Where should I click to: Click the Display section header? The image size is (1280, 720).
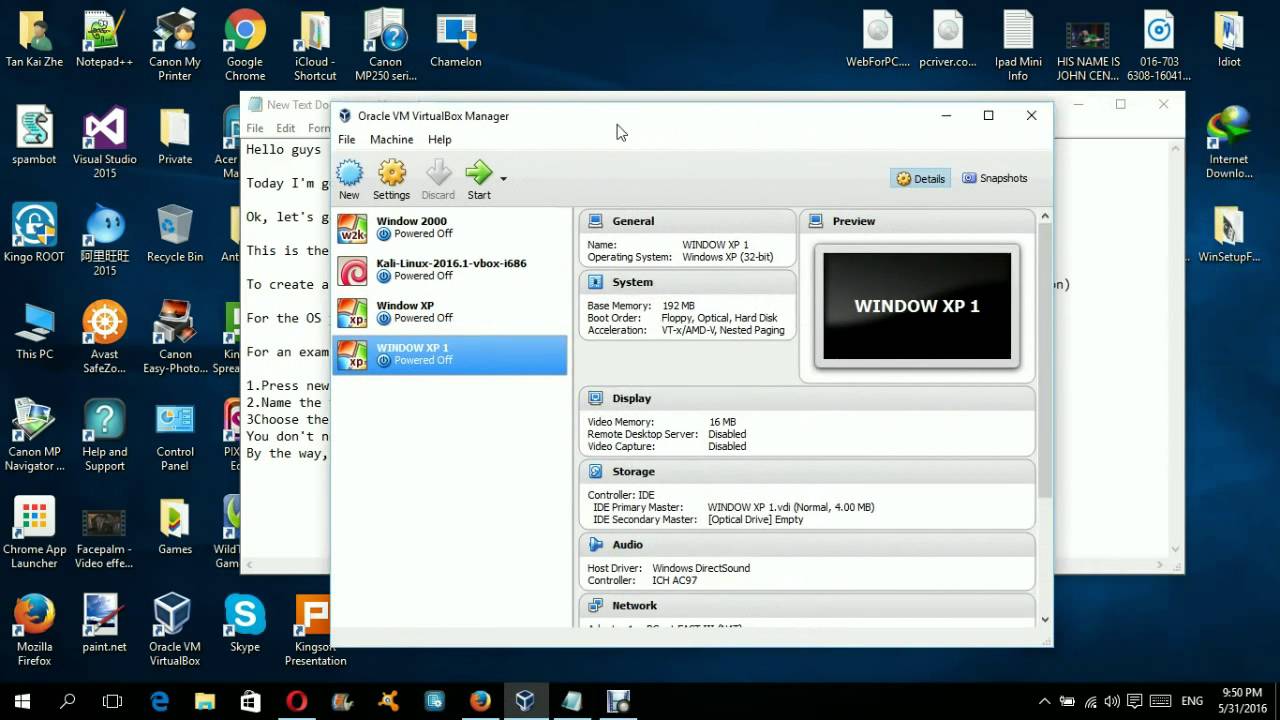point(807,398)
